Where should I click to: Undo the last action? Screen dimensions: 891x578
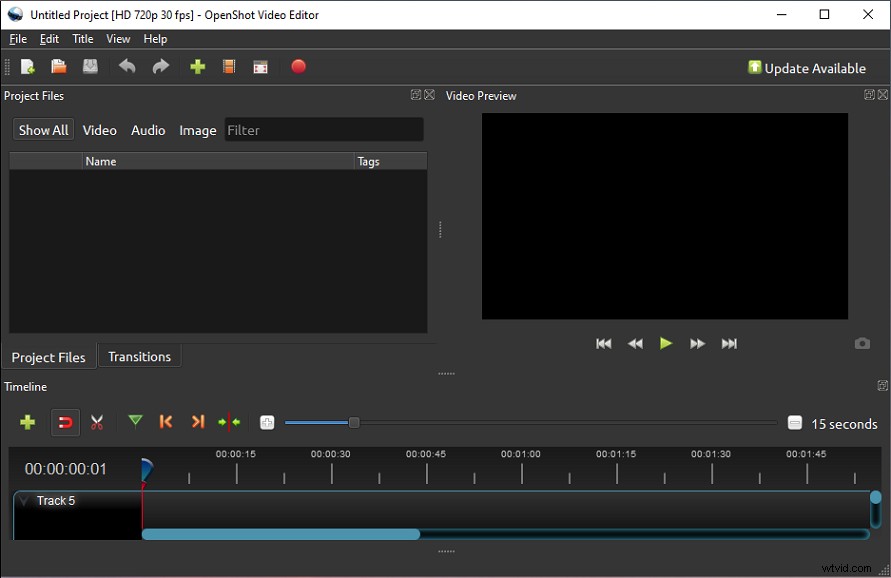(x=126, y=66)
